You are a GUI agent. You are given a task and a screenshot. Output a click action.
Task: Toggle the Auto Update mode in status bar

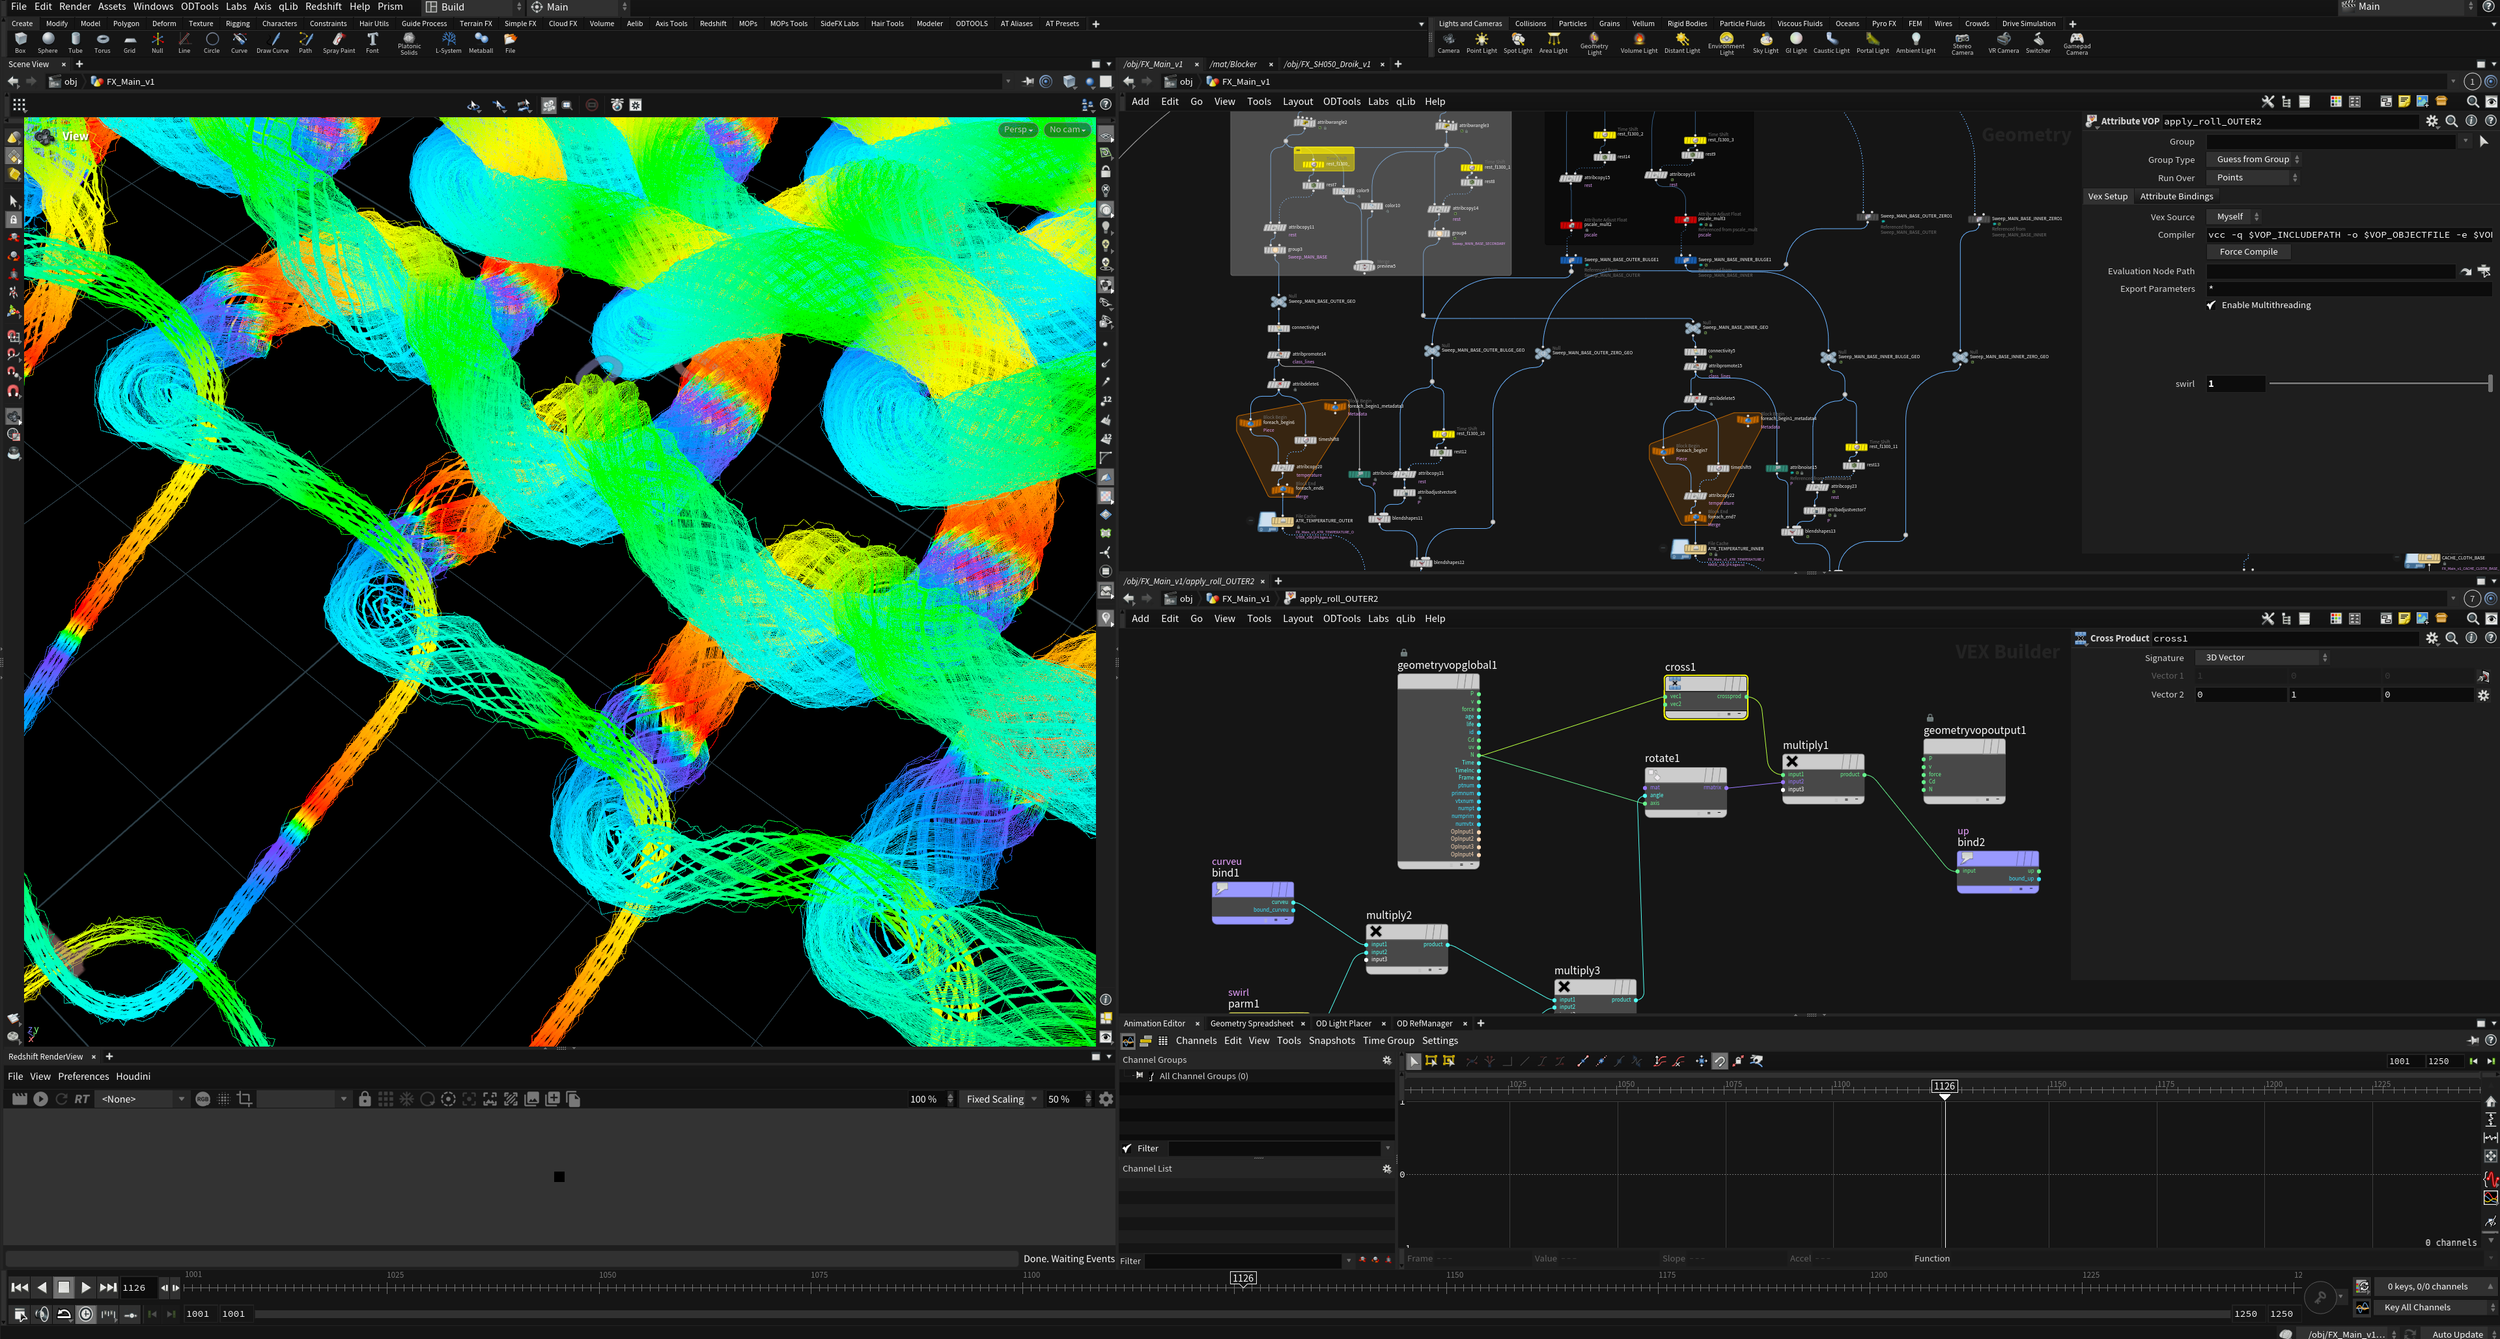pyautogui.click(x=2457, y=1333)
